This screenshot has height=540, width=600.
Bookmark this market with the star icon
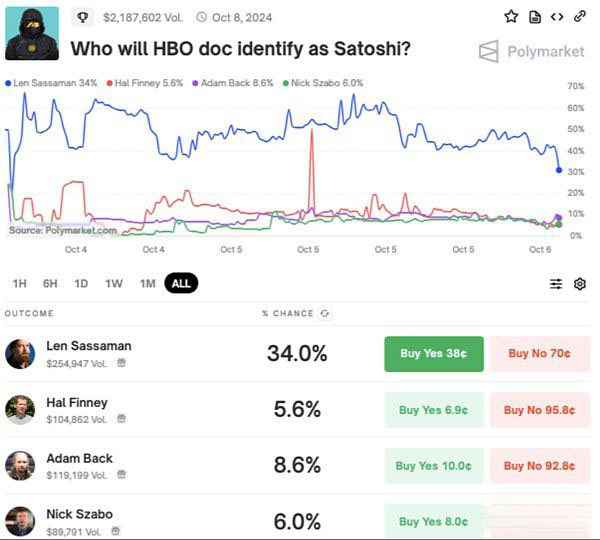(511, 17)
